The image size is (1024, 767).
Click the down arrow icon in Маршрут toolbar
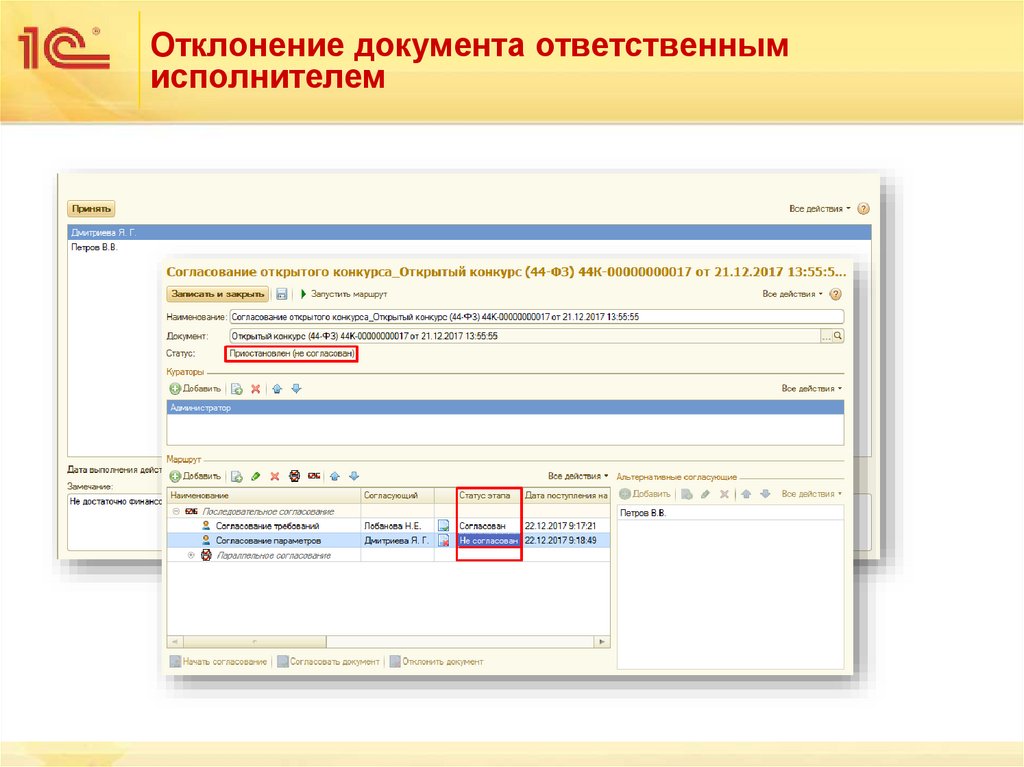(x=353, y=475)
